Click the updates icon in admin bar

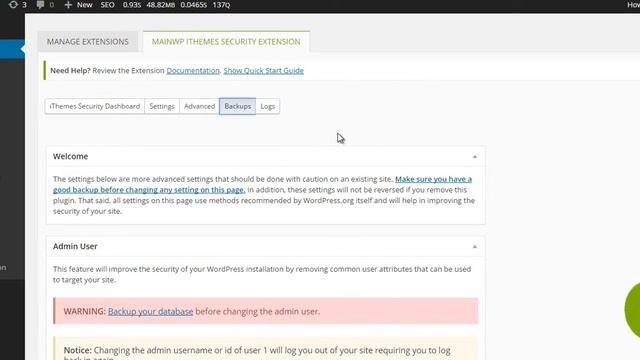pos(13,4)
